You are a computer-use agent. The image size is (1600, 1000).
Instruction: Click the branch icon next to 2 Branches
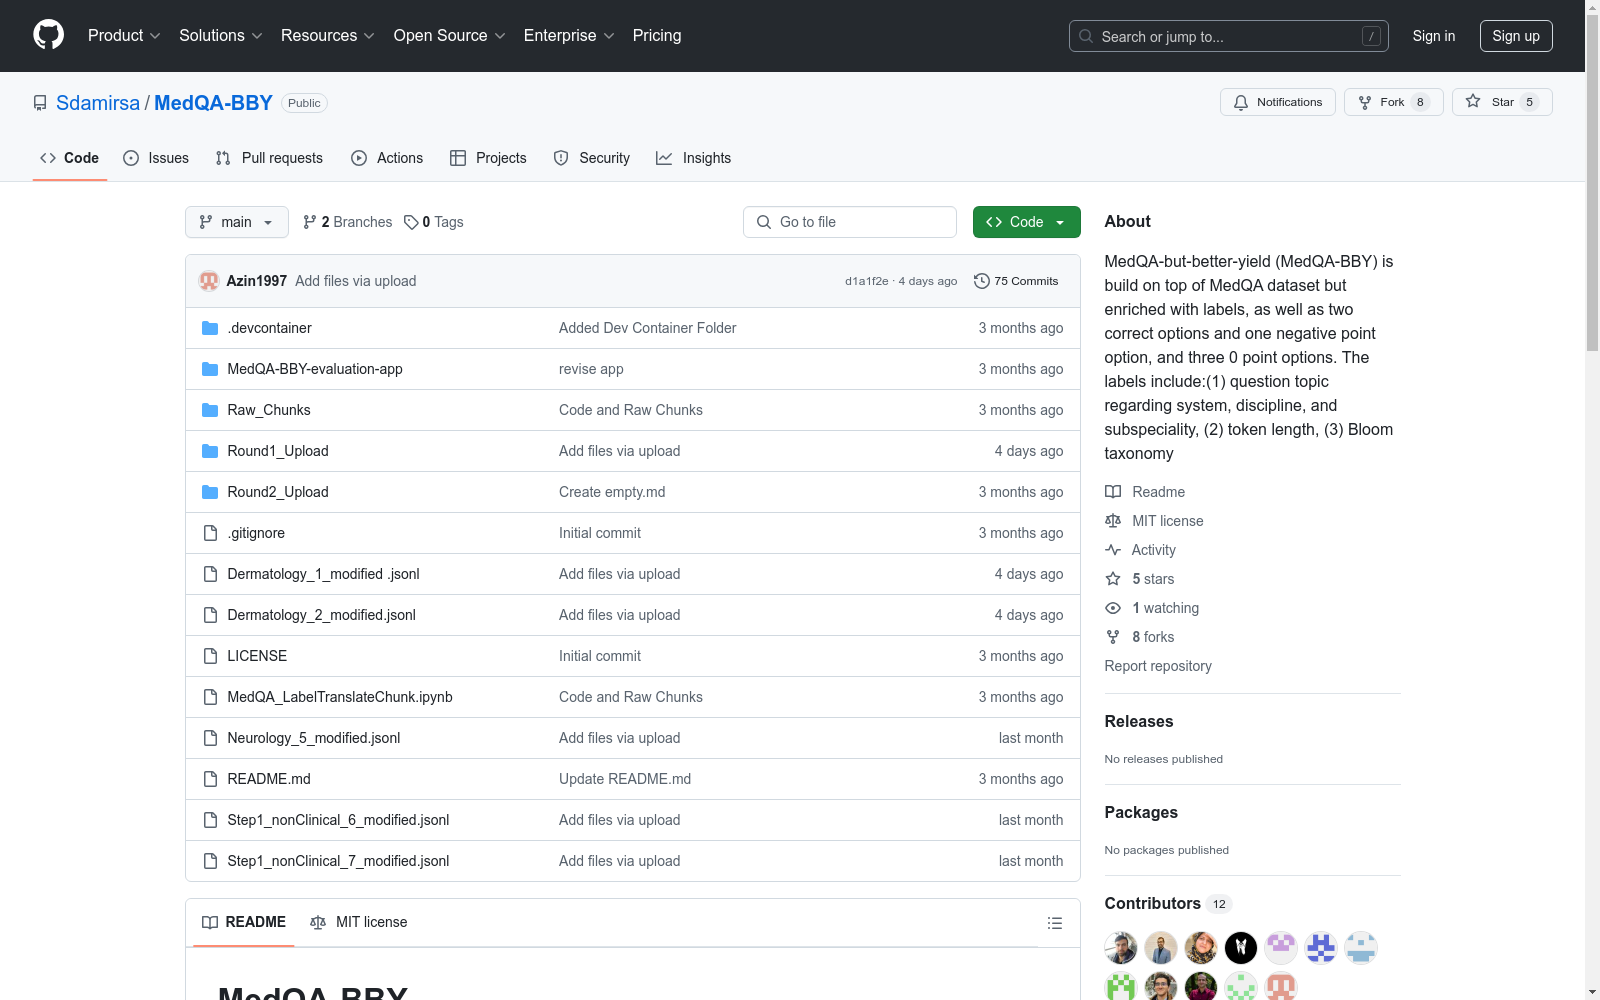(x=310, y=222)
